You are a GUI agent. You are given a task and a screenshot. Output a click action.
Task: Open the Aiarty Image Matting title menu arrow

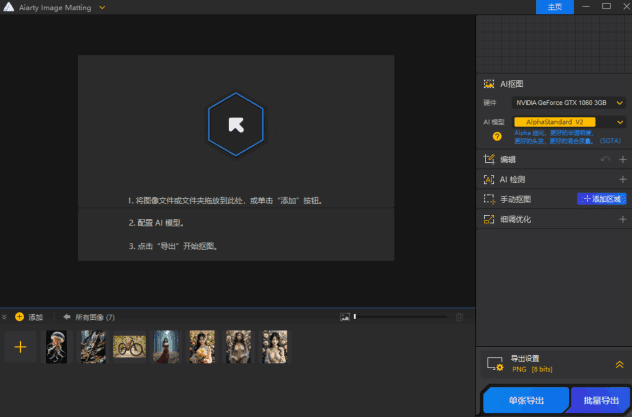[103, 7]
